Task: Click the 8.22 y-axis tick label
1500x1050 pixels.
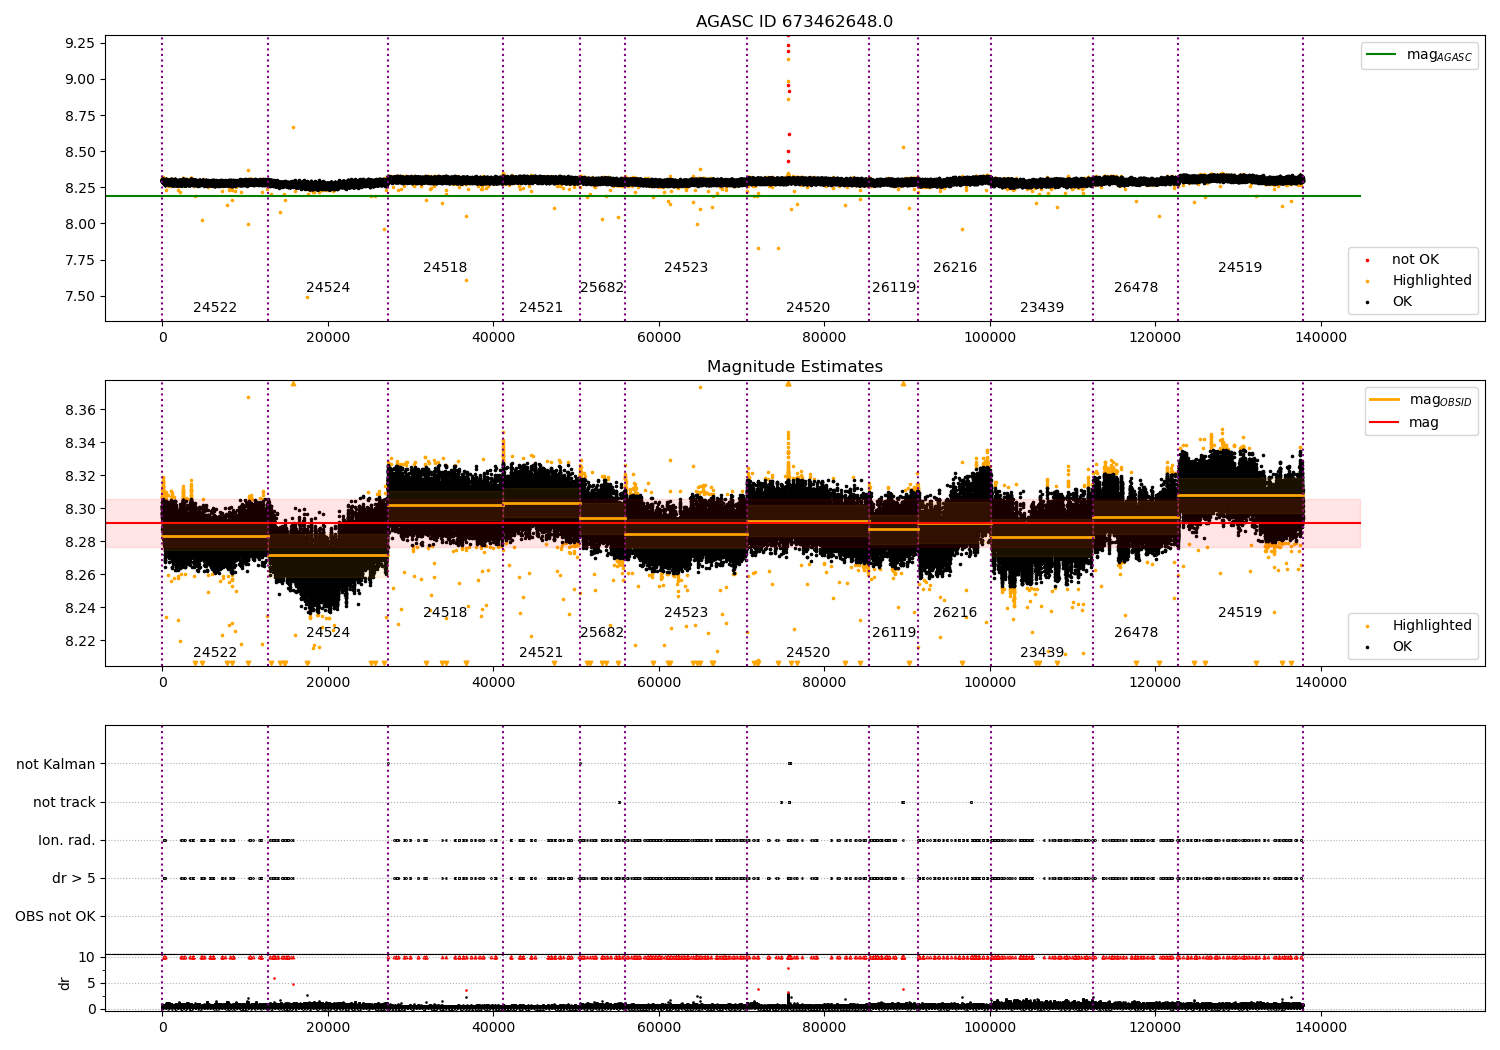Action: [x=80, y=641]
